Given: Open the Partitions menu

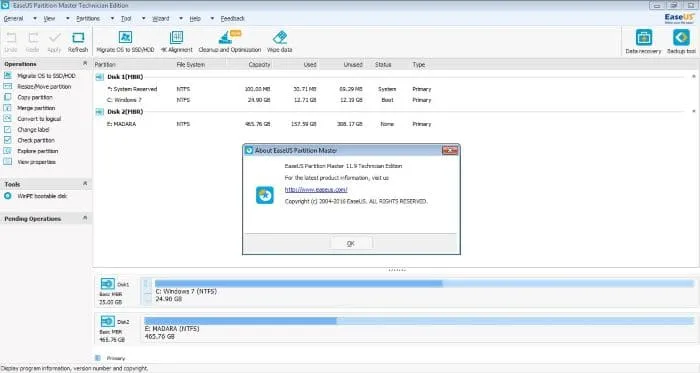Looking at the screenshot, I should click(88, 19).
